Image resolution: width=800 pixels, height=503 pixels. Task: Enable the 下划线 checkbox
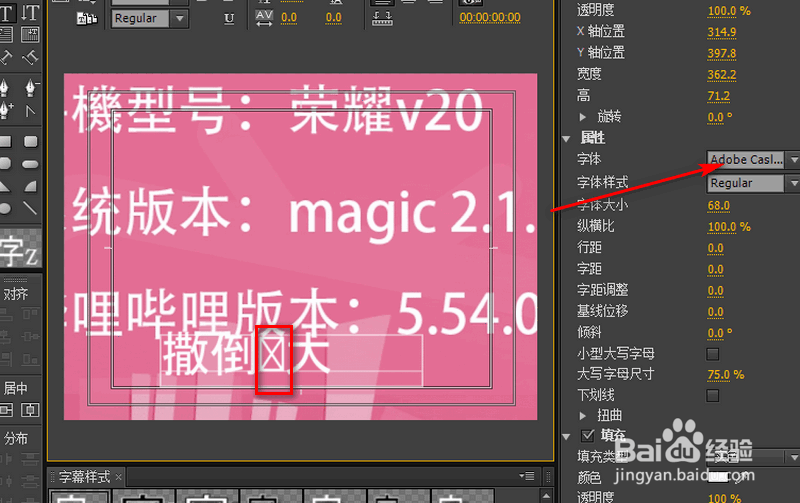coord(713,395)
